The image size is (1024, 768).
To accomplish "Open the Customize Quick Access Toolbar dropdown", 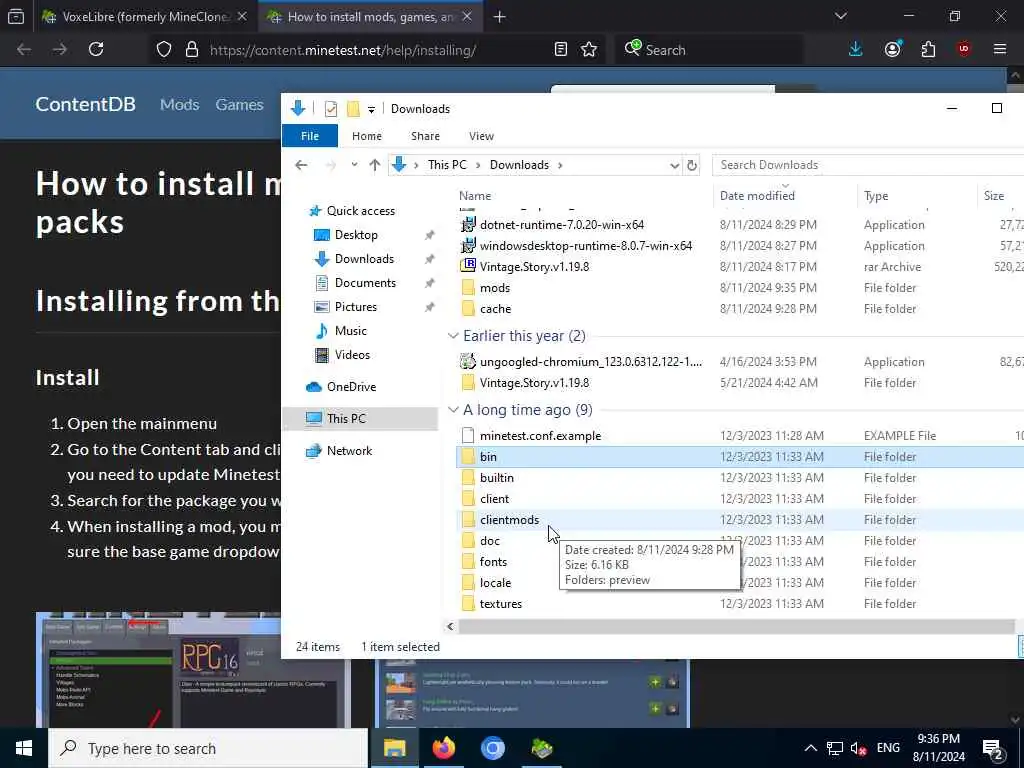I will click(x=371, y=110).
